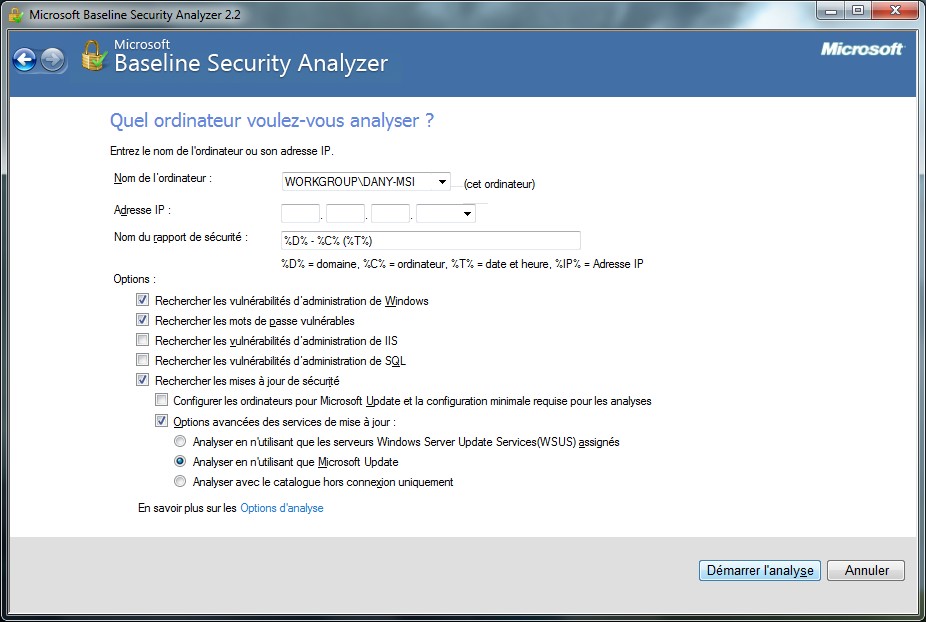Image resolution: width=926 pixels, height=622 pixels.
Task: Minimize the Baseline Security Analyzer window
Action: (x=830, y=11)
